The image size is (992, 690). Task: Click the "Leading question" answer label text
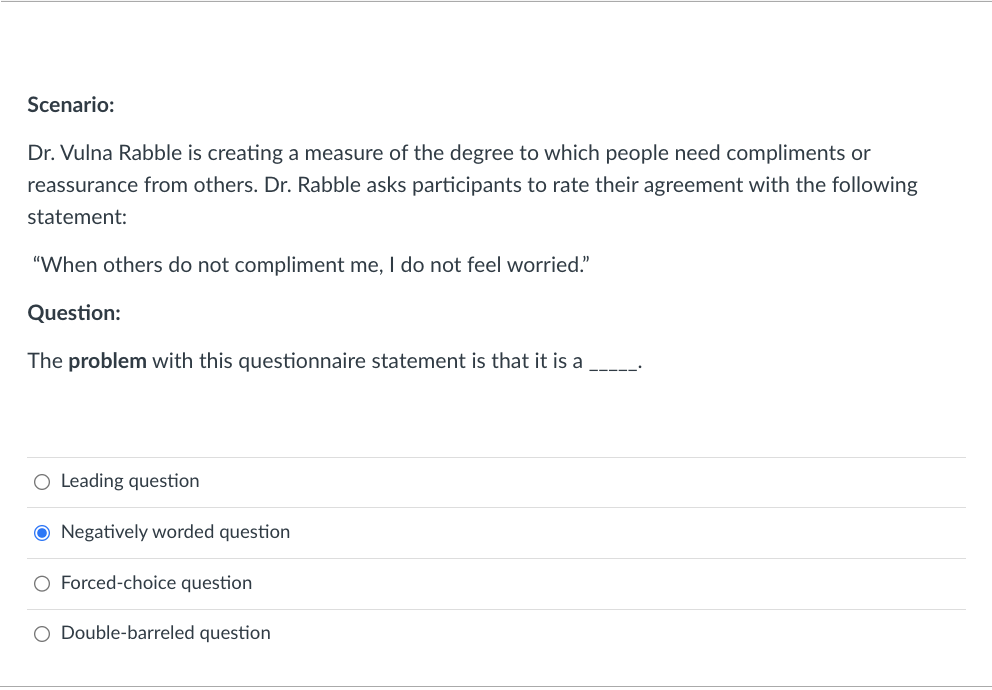click(130, 481)
